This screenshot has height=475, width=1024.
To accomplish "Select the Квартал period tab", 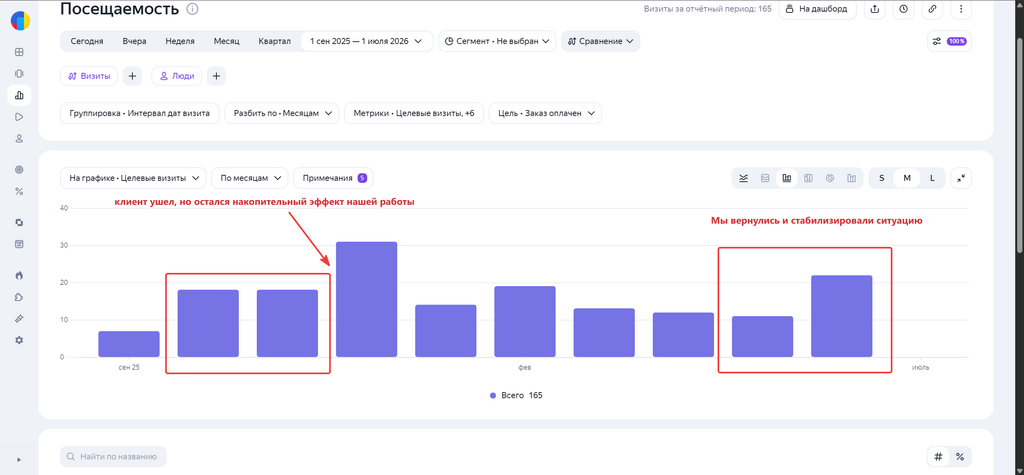I will (274, 41).
